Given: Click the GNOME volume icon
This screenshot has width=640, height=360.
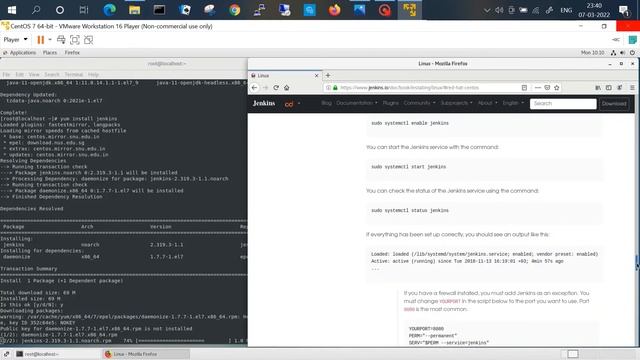Looking at the screenshot, I should 622,53.
